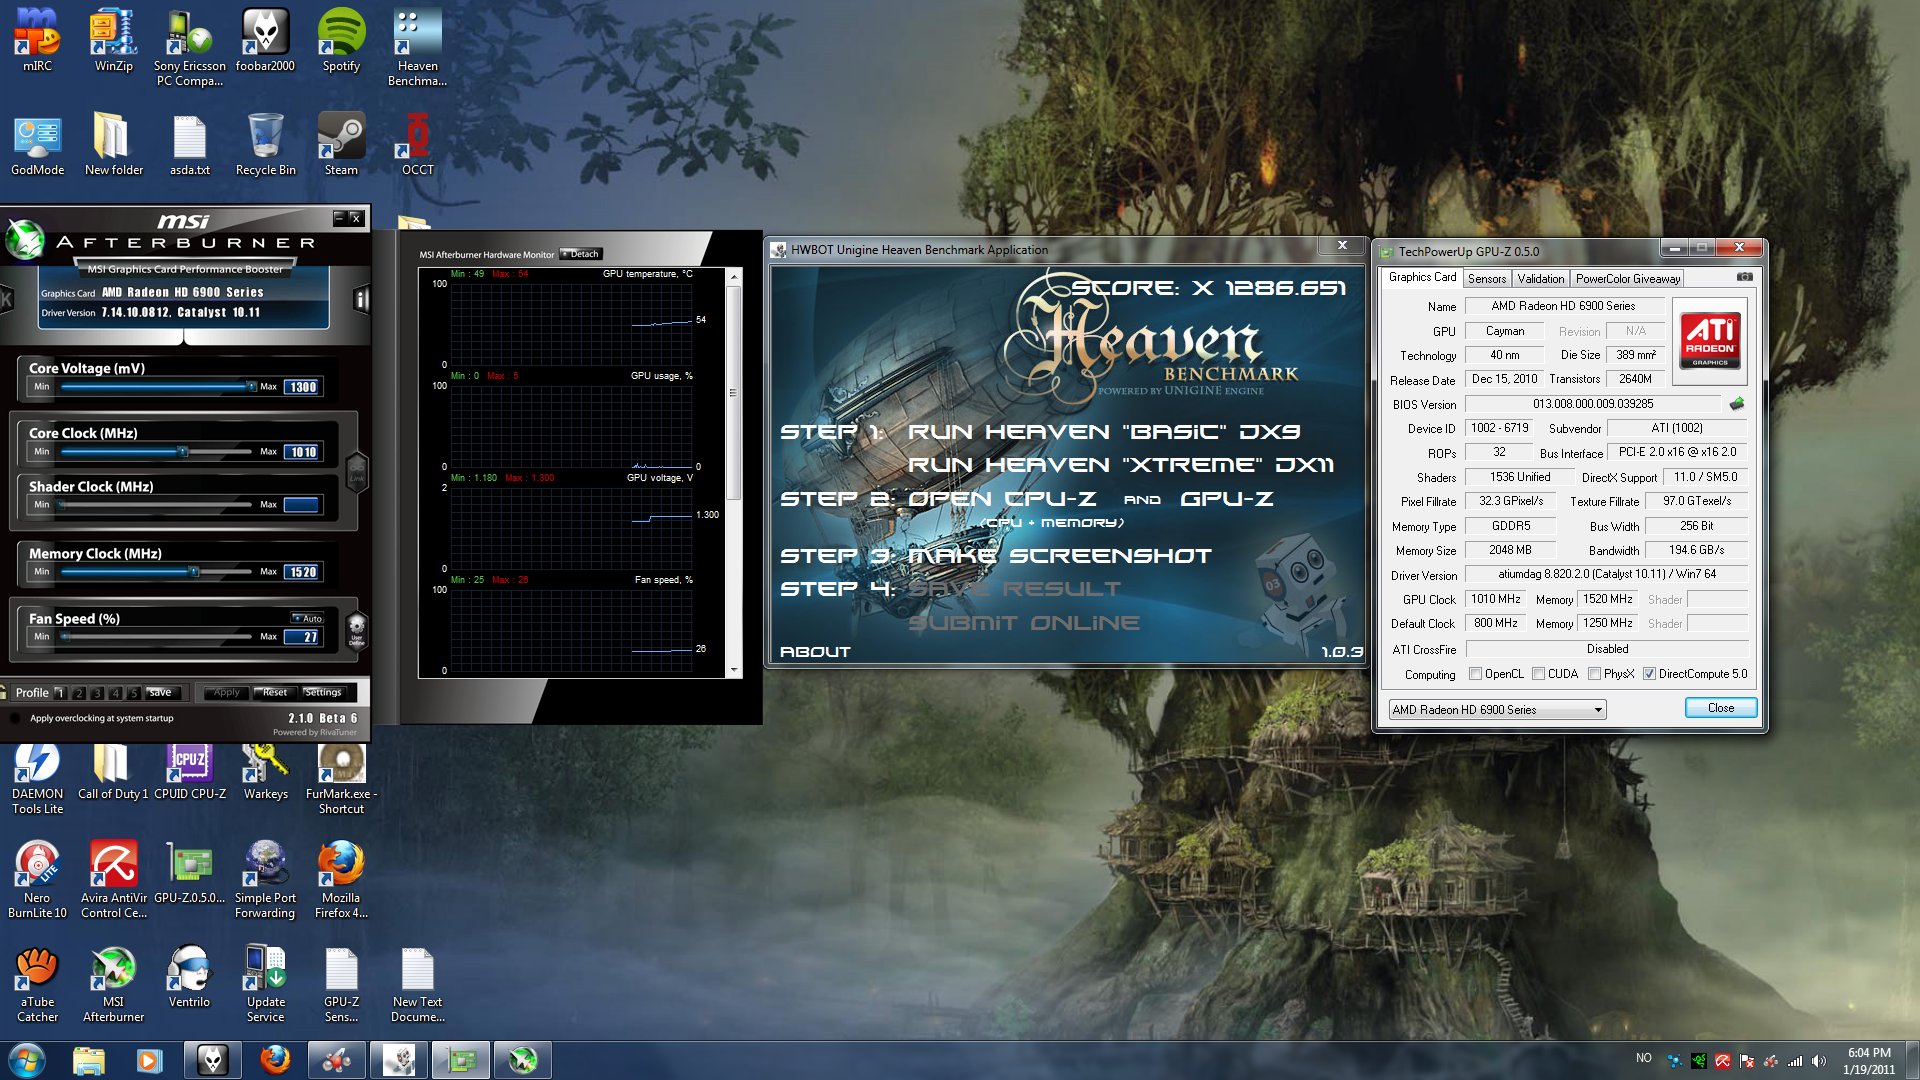Viewport: 1920px width, 1080px height.
Task: Click Core Clock slider handle
Action: (x=183, y=452)
